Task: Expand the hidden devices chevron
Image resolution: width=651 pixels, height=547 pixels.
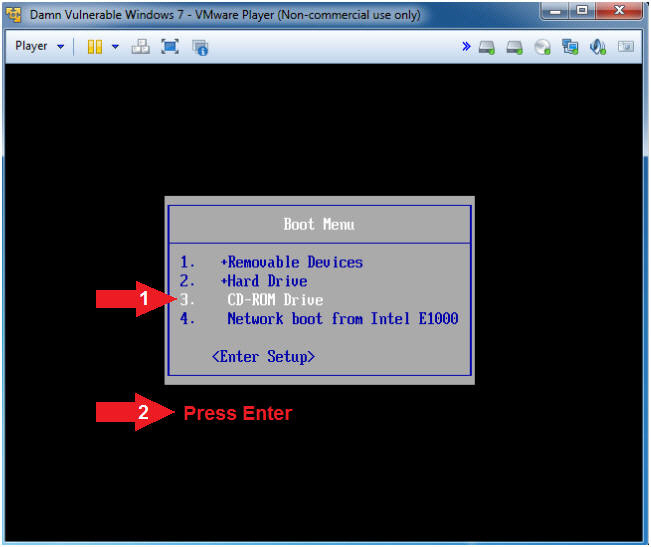Action: click(467, 46)
